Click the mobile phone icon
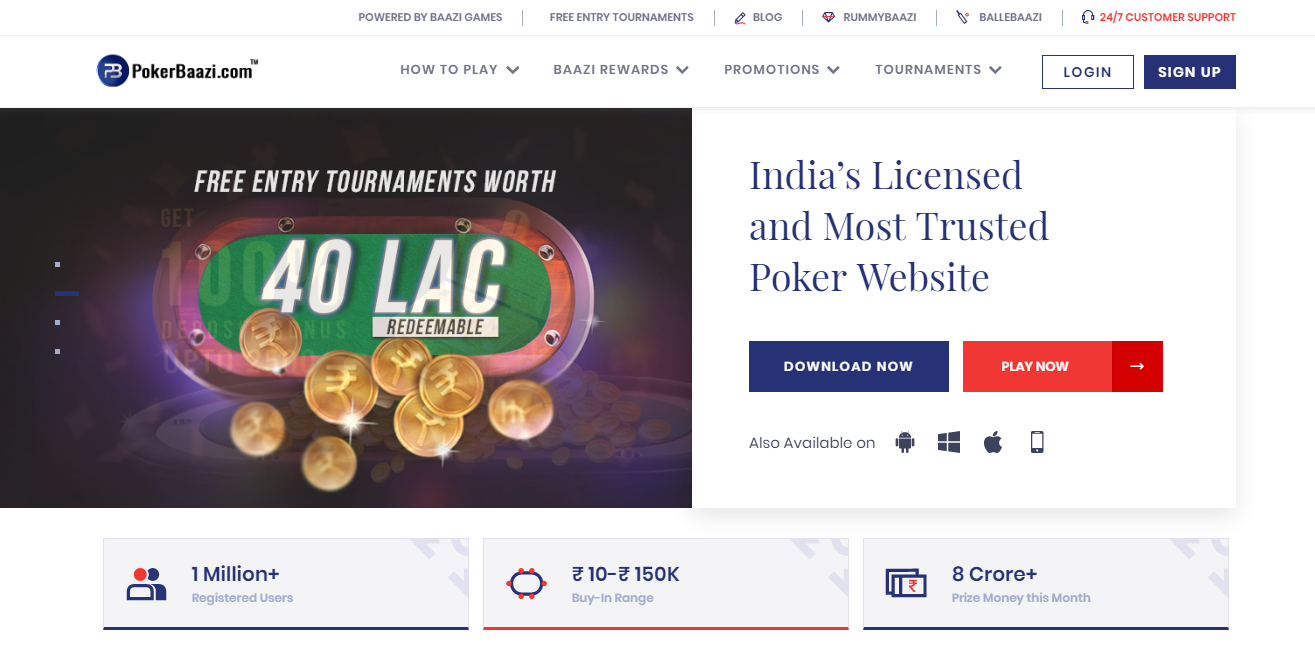The image size is (1315, 651). (x=1037, y=442)
